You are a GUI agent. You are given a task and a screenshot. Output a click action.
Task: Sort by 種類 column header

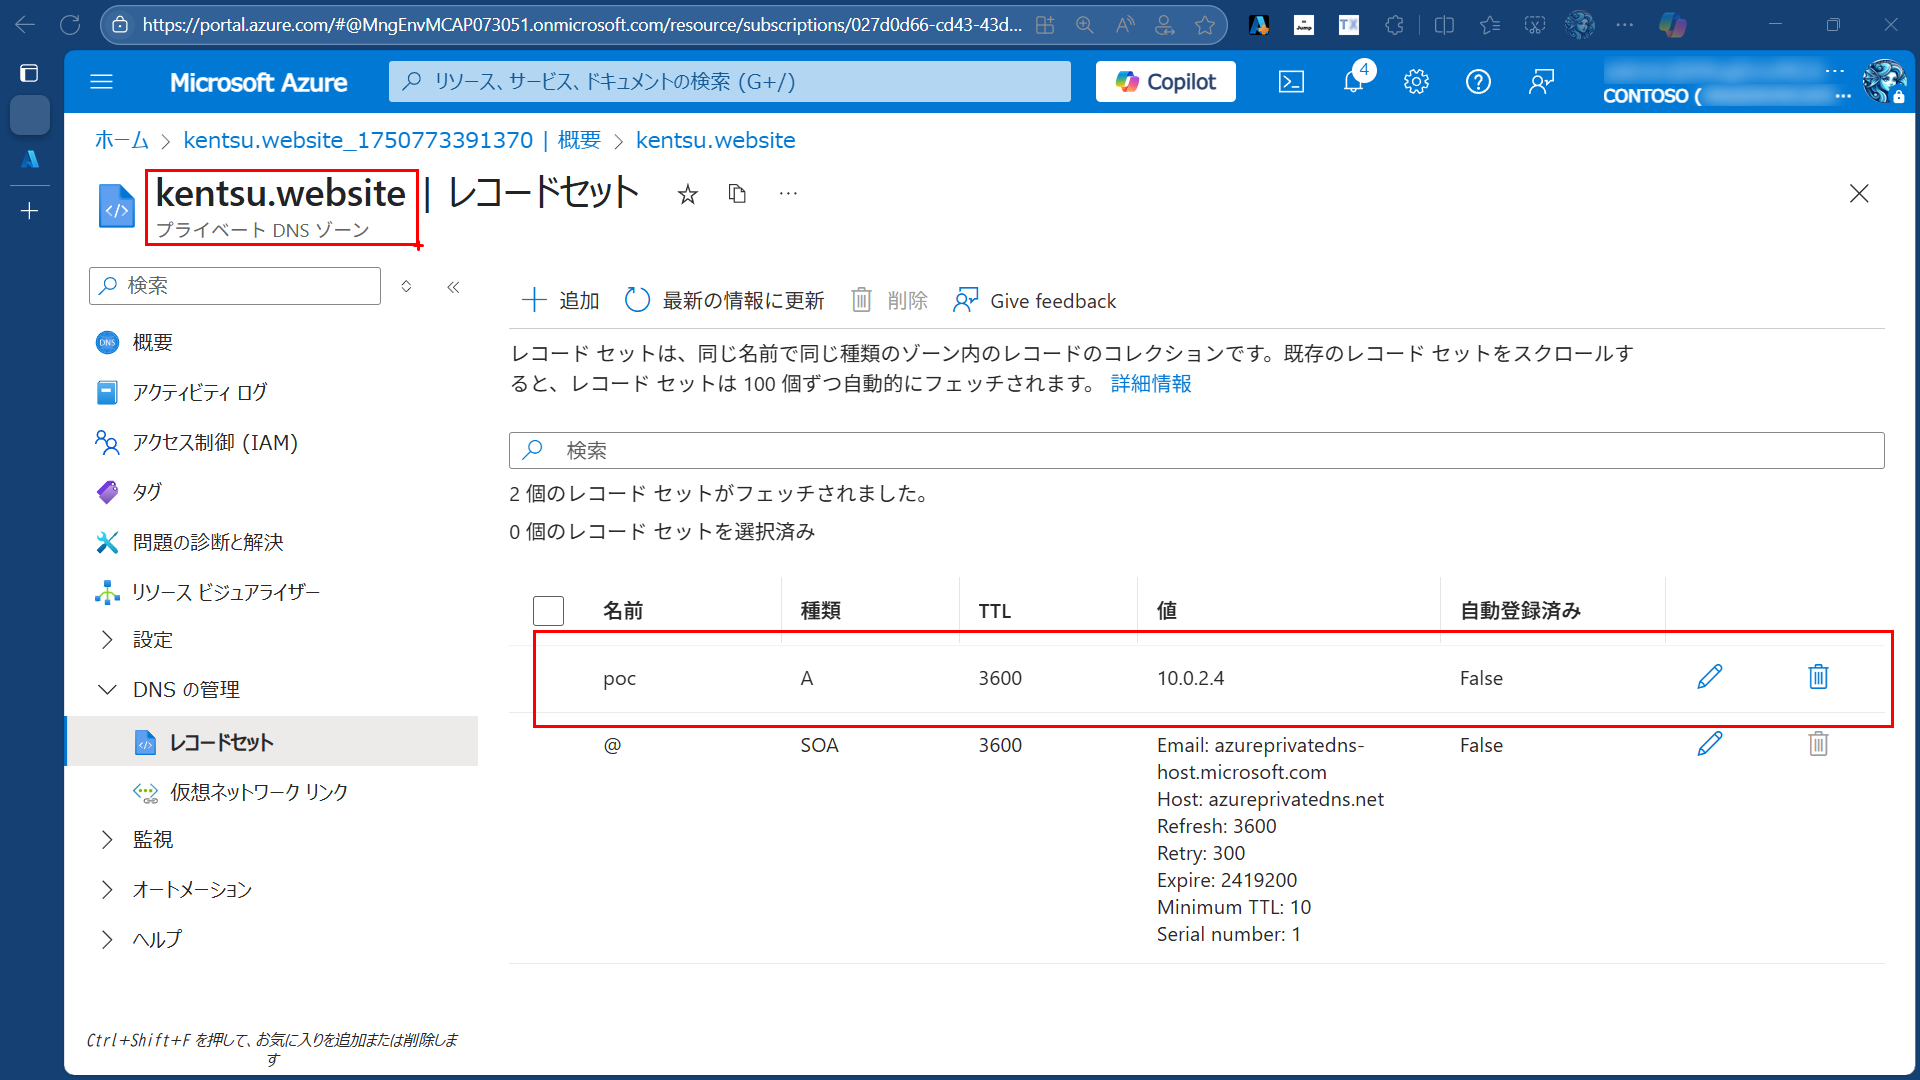click(x=820, y=611)
